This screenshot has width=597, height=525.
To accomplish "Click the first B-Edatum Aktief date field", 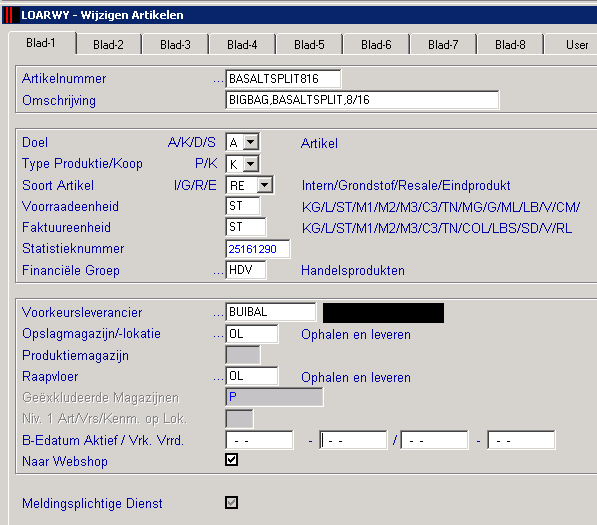I will (x=260, y=440).
